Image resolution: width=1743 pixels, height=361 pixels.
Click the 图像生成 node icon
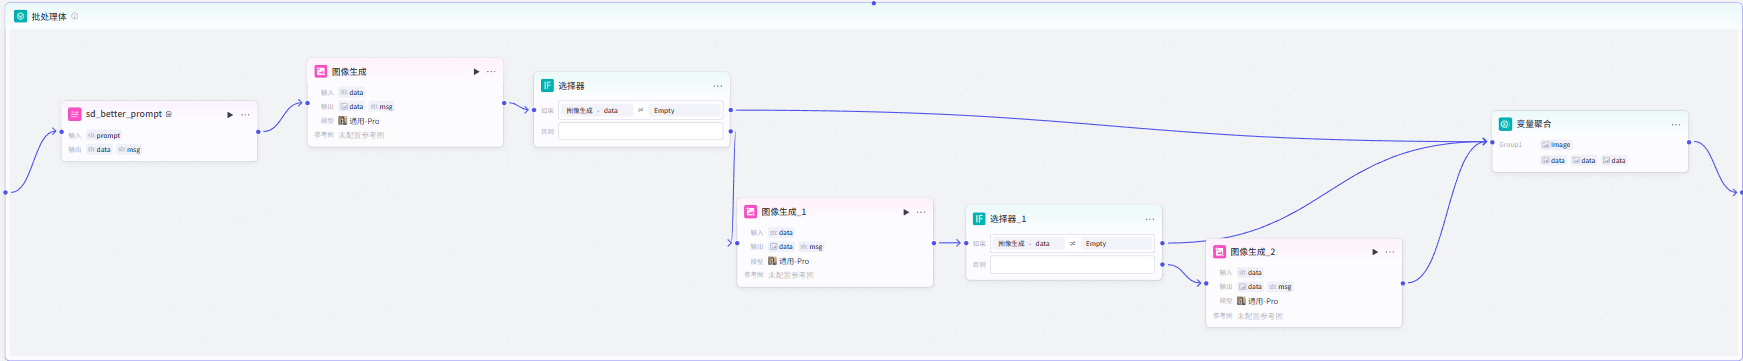(321, 71)
